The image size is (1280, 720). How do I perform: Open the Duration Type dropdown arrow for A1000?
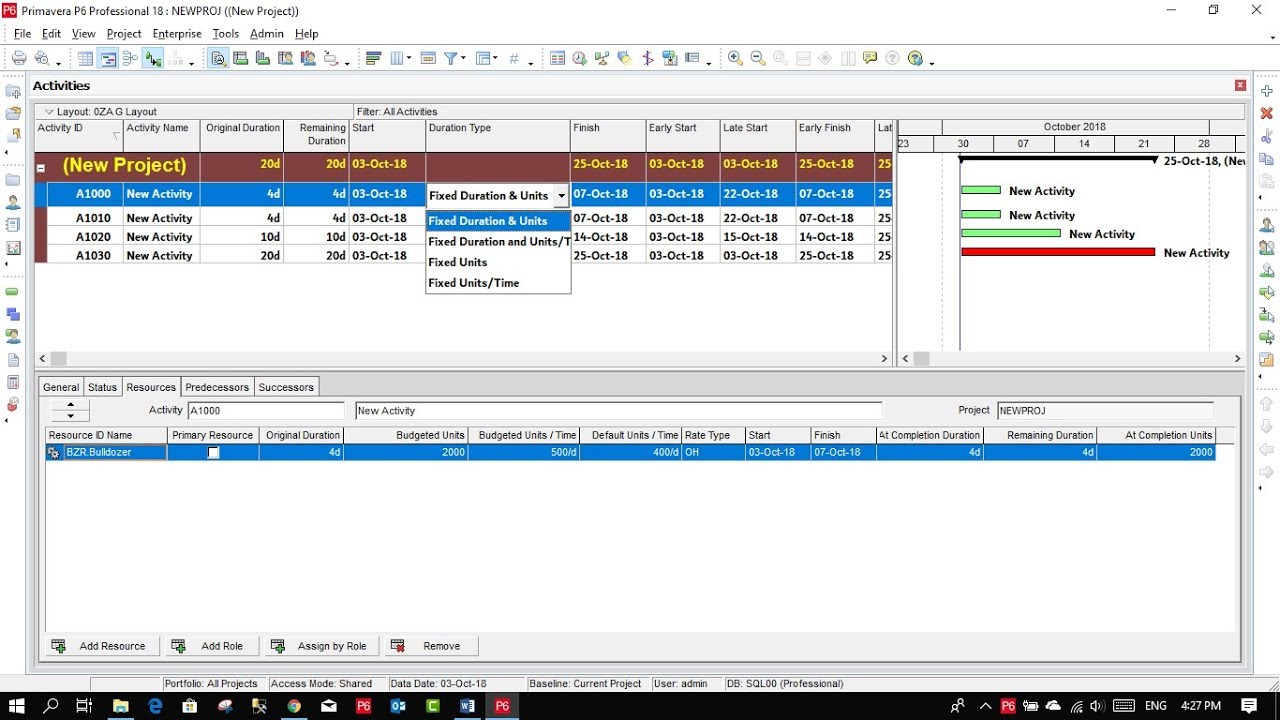[562, 196]
